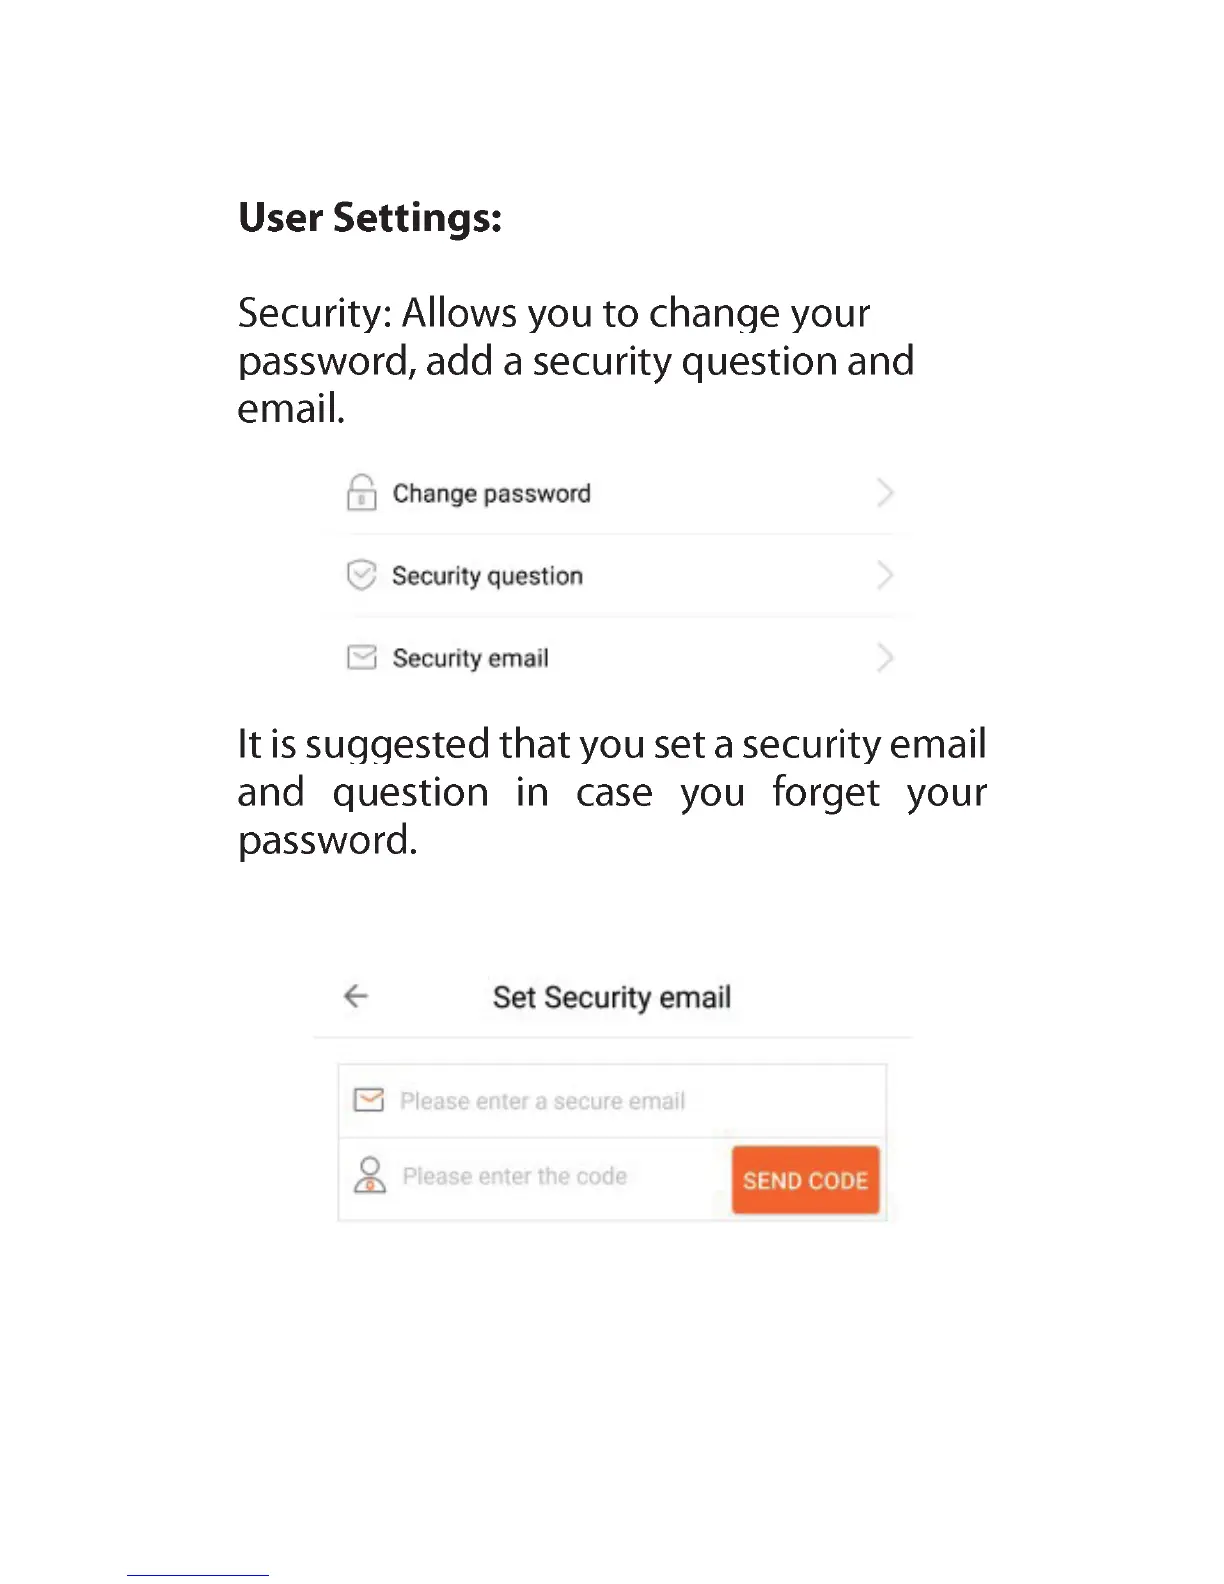Viewport: 1224px width, 1584px height.
Task: Click the paragraph starting 'It is suggested'
Action: click(x=611, y=792)
